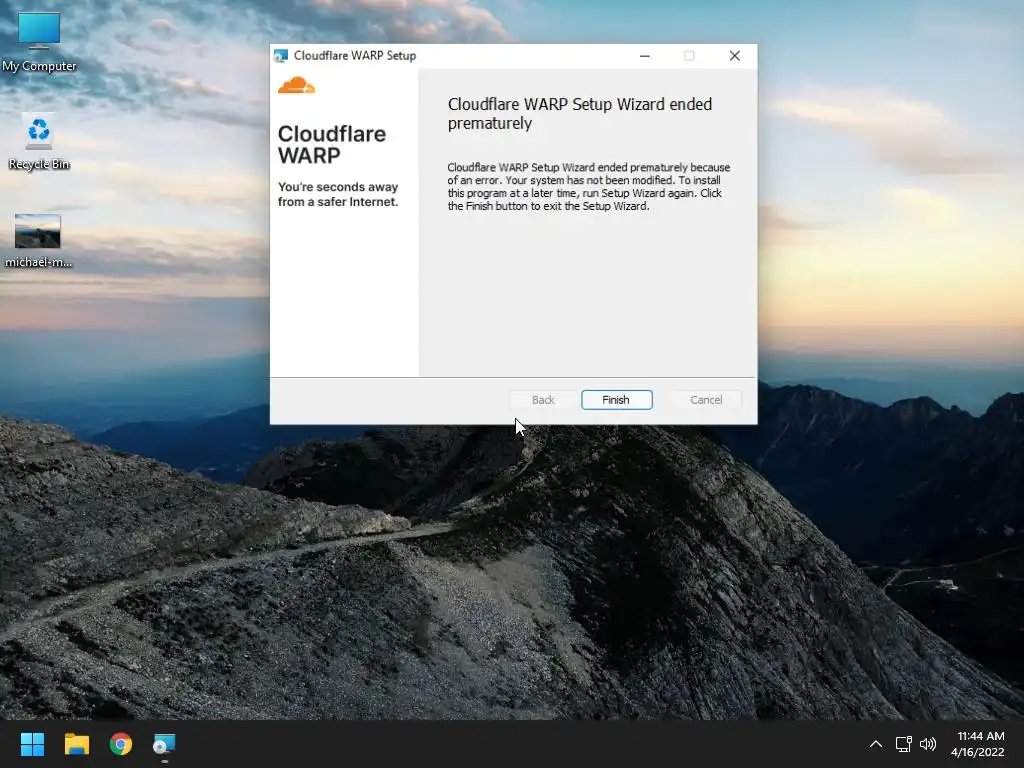The height and width of the screenshot is (768, 1024).
Task: Select the Recycle Bin desktop icon
Action: (39, 142)
